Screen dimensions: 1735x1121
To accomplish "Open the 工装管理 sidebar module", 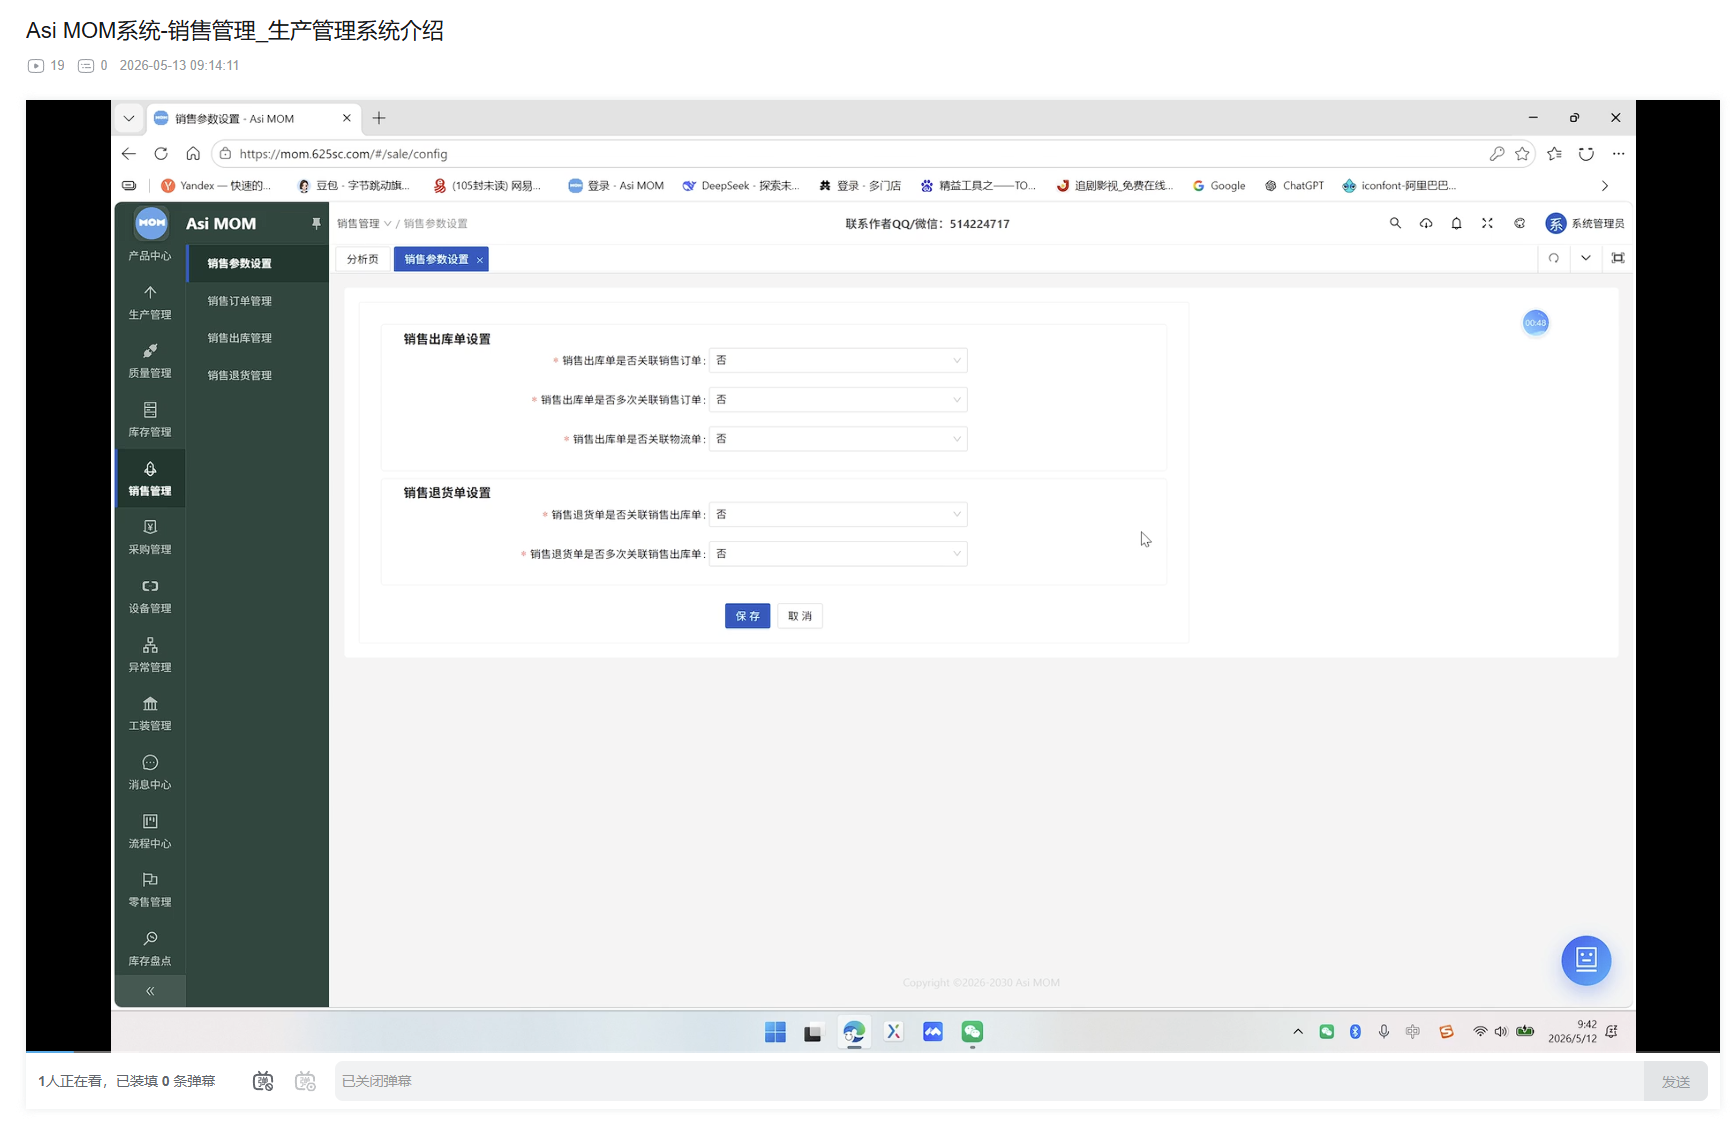I will (150, 714).
